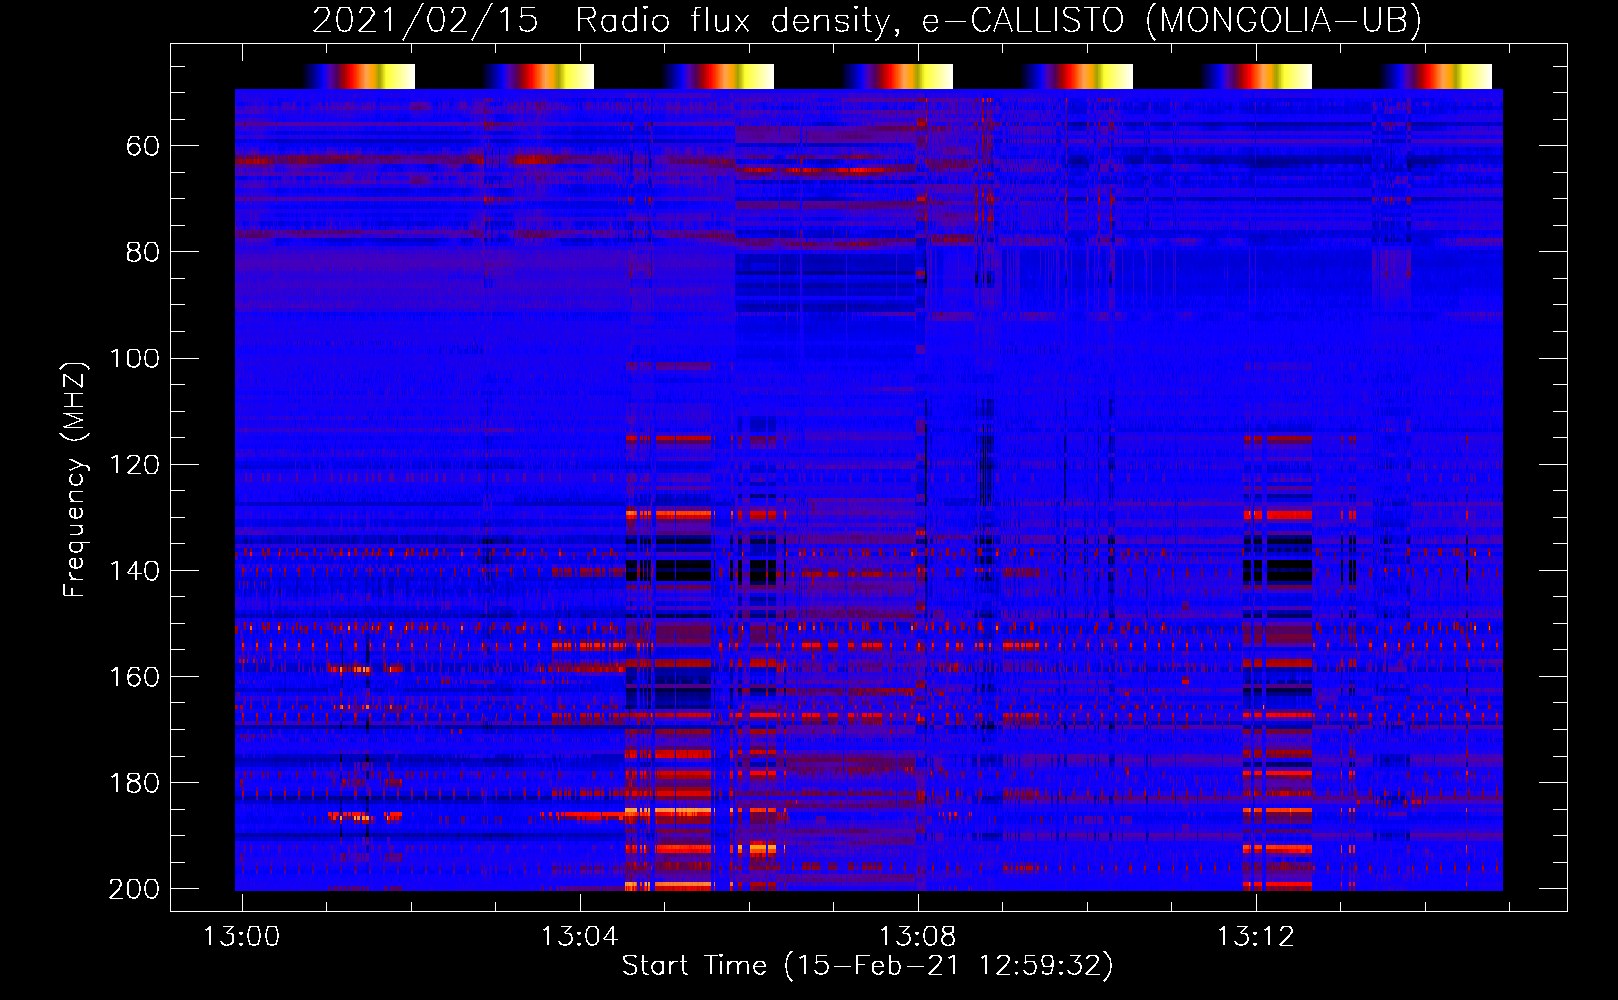Image resolution: width=1618 pixels, height=1000 pixels.
Task: Click the leftmost color scale bar
Action: coord(360,77)
